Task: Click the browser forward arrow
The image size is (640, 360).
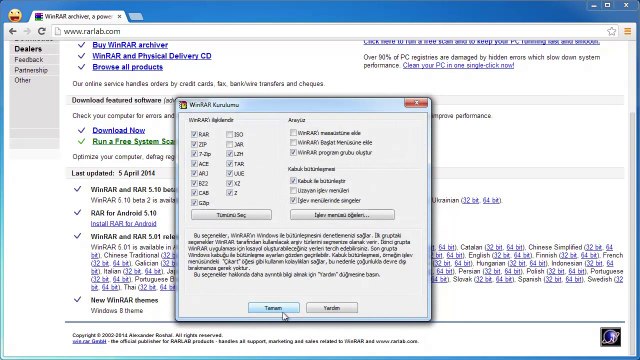Action: pyautogui.click(x=27, y=31)
